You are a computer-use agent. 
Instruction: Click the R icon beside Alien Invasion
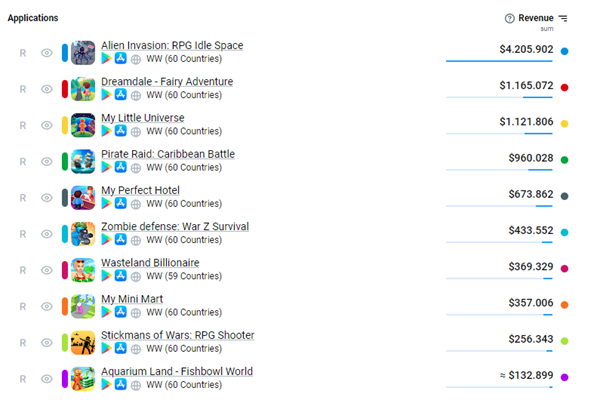click(23, 52)
